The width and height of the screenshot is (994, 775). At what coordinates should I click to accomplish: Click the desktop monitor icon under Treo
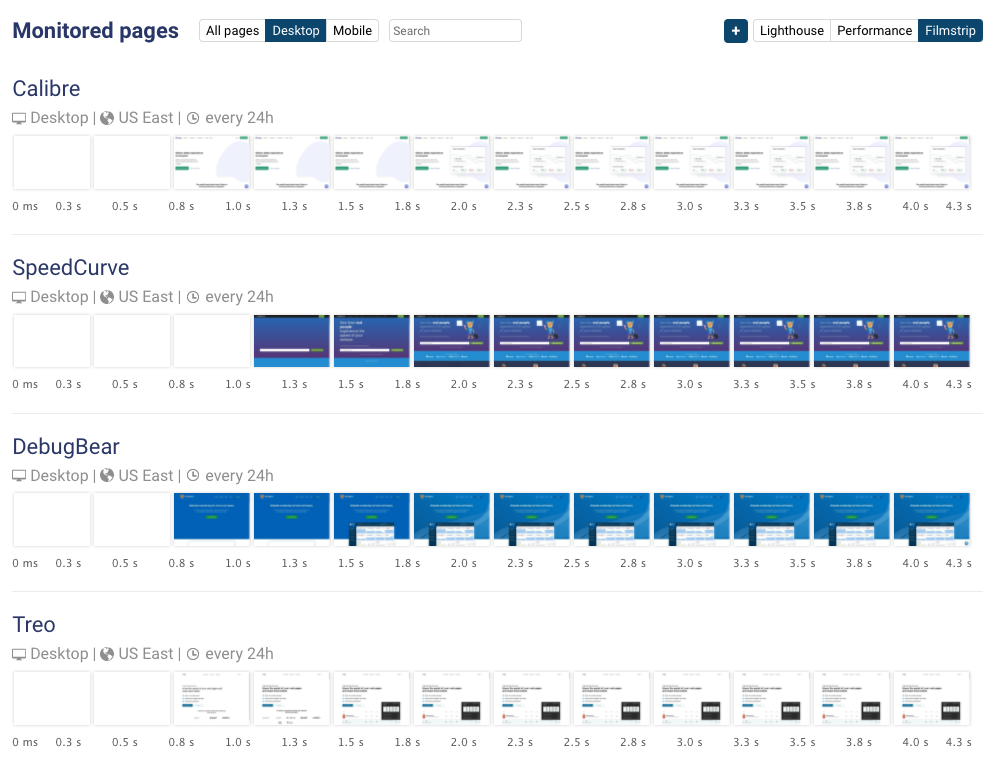[19, 654]
